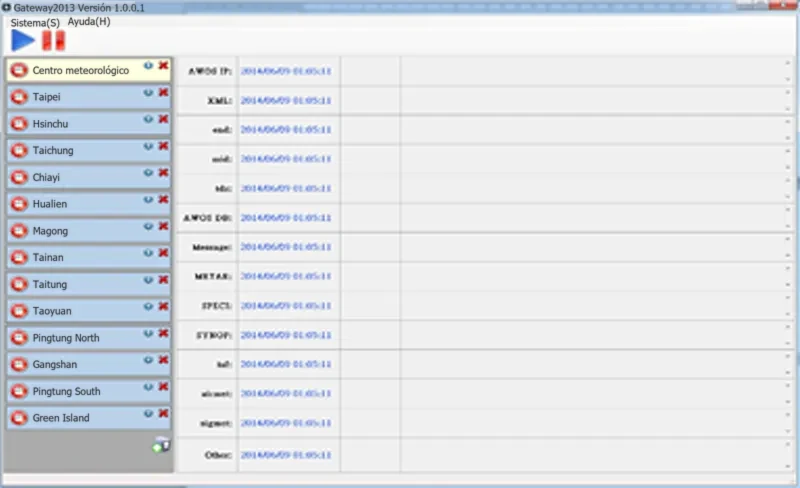Click the blue round icon on Hsinchu row
The height and width of the screenshot is (488, 800).
point(148,119)
